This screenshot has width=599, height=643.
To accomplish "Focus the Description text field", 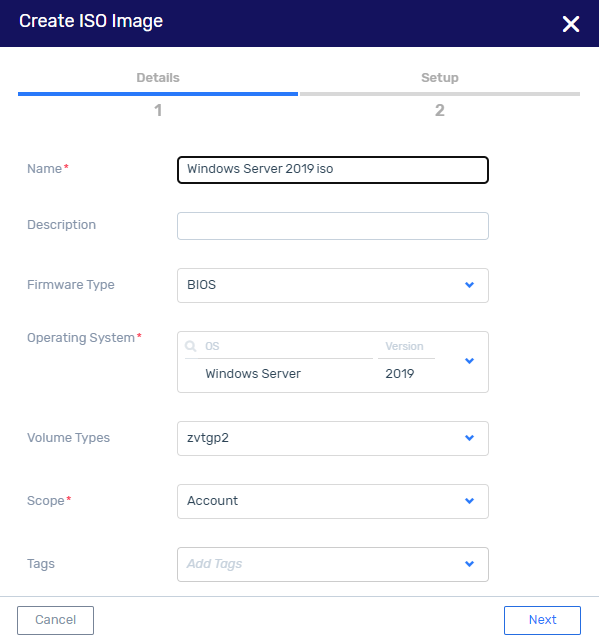I will tap(333, 226).
